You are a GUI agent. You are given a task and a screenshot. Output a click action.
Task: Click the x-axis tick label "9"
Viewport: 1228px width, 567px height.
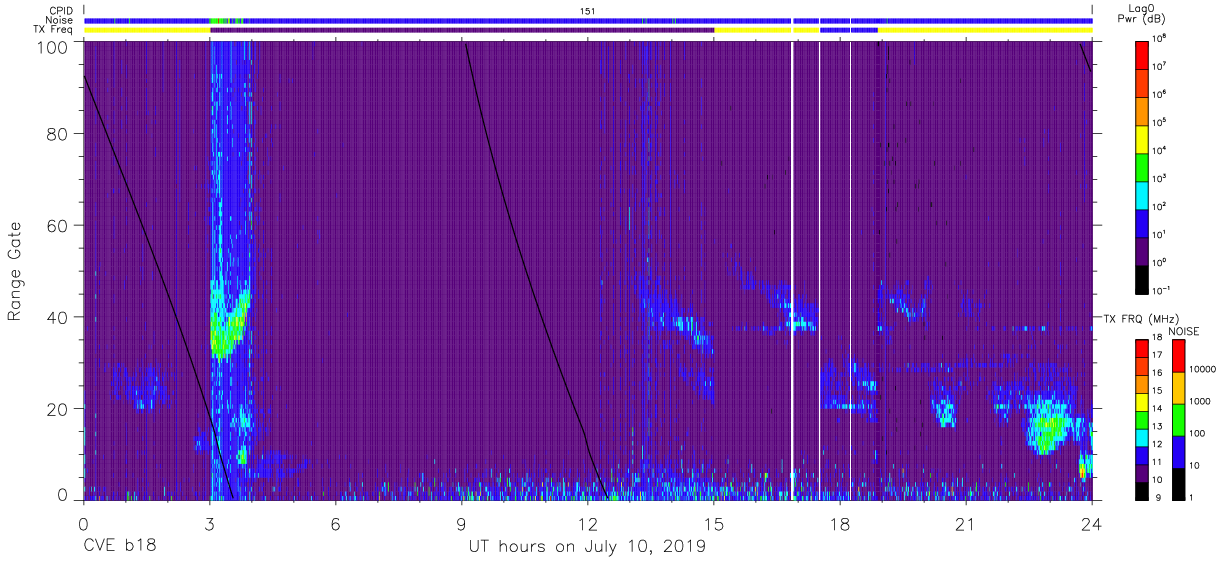pos(462,524)
